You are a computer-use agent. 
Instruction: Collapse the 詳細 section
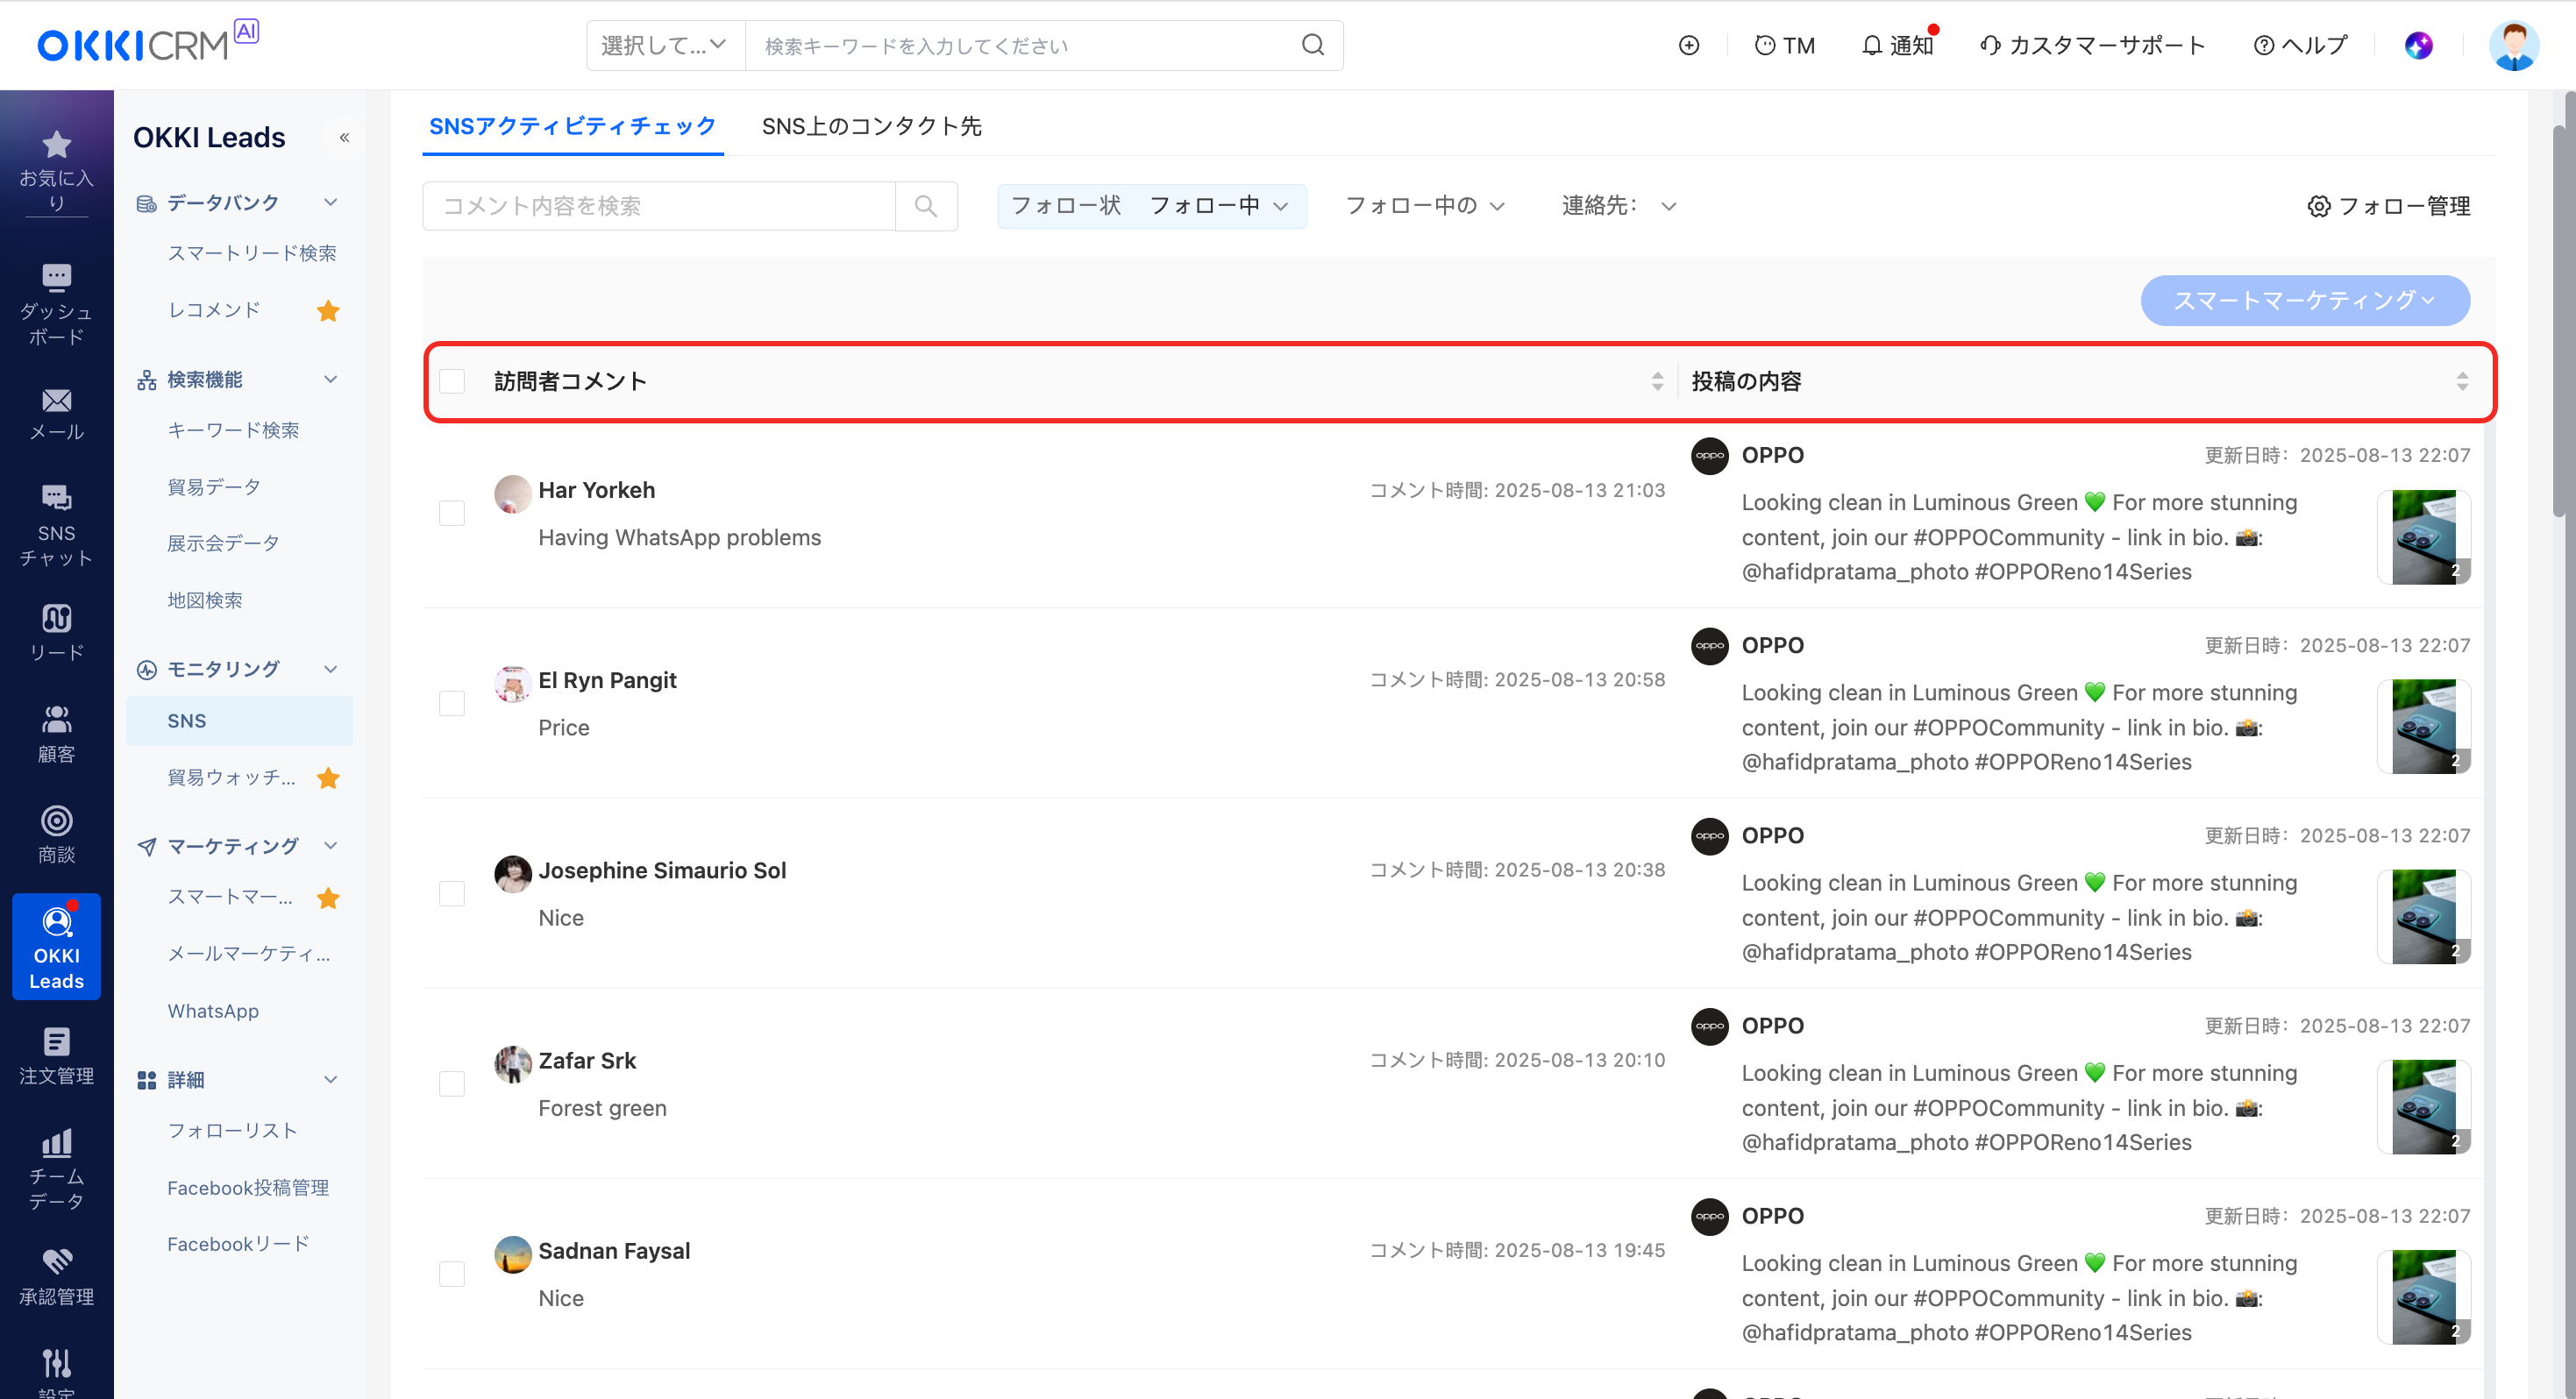tap(330, 1079)
